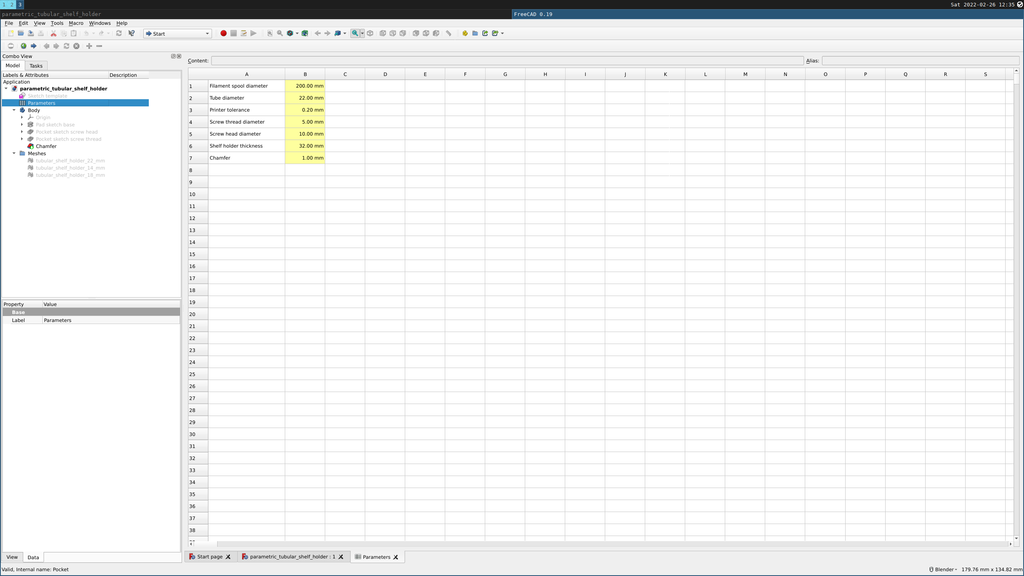Close the Start page tab

(228, 557)
